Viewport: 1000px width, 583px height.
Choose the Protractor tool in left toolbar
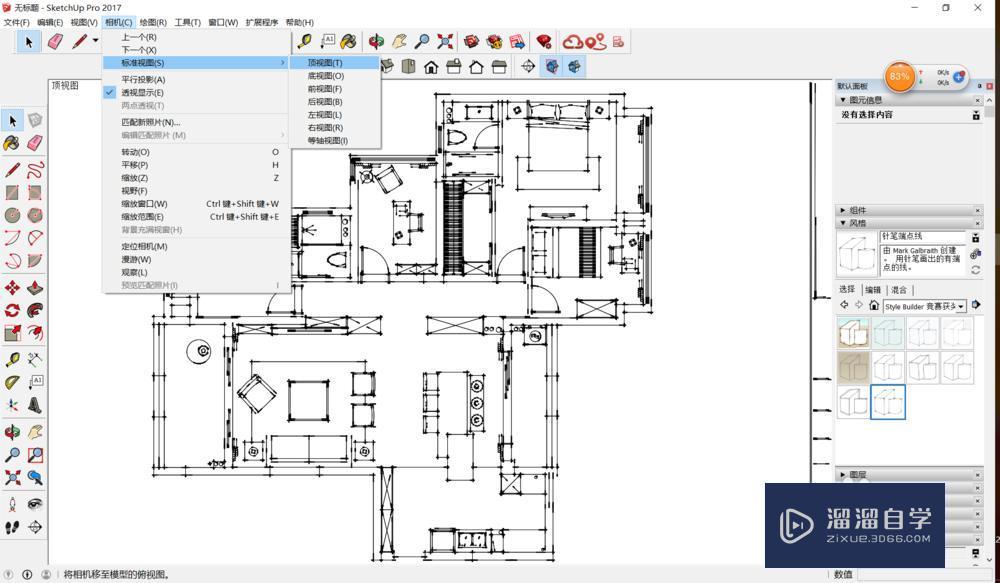(12, 383)
